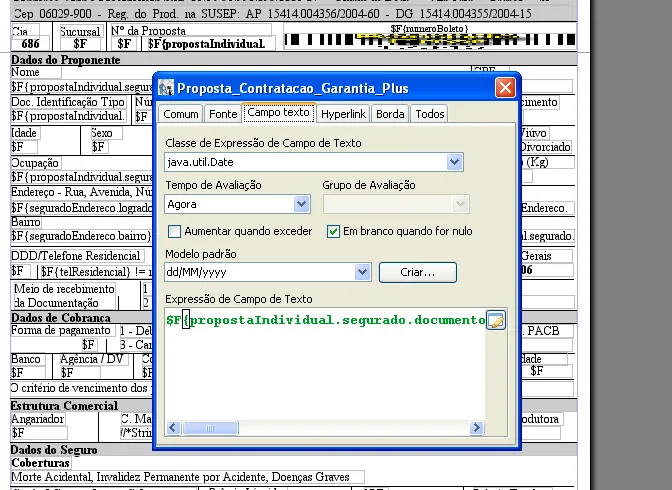
Task: Select the Forma de pagamento label
Action: click(x=61, y=331)
